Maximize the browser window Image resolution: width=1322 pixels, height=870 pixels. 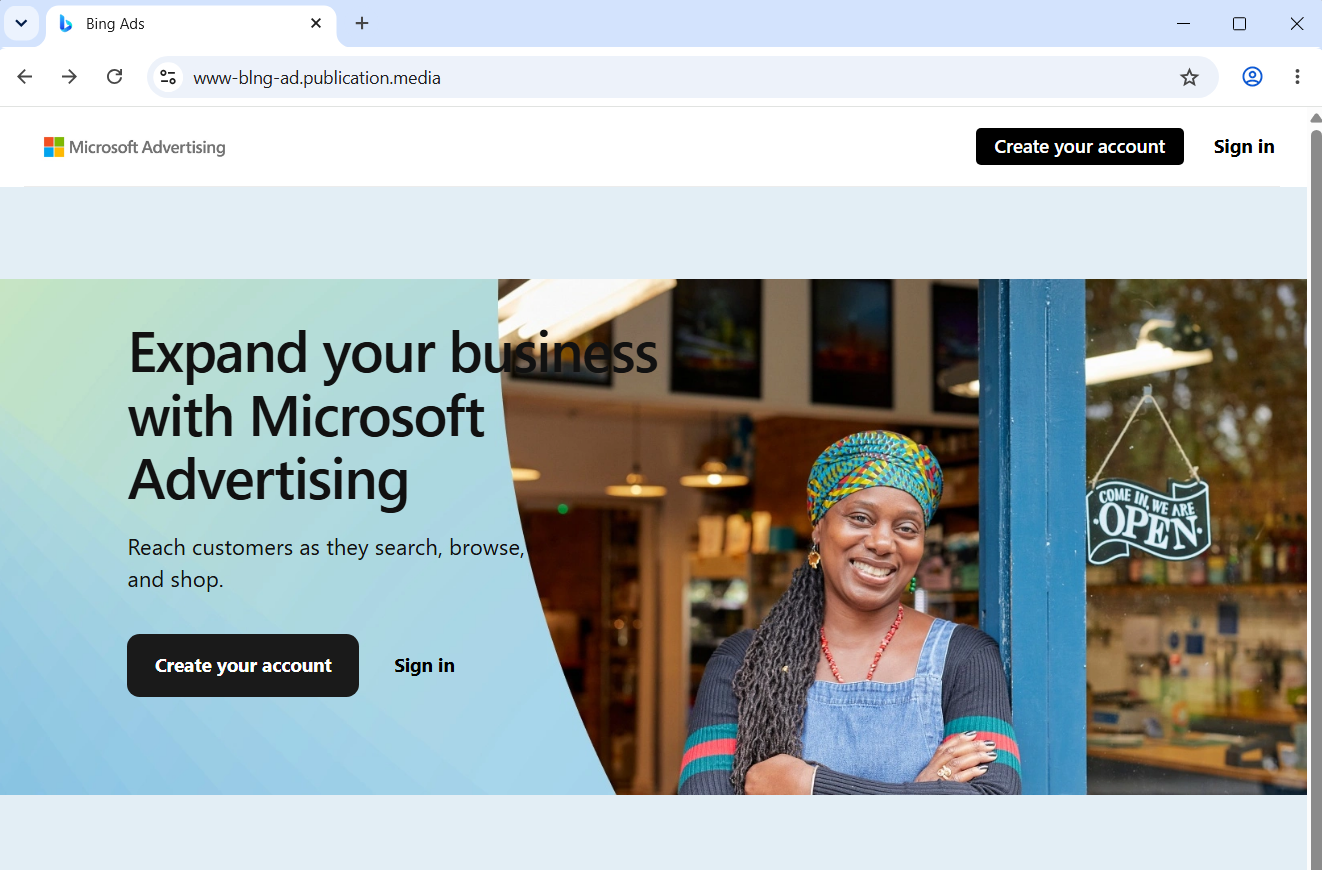pyautogui.click(x=1240, y=23)
